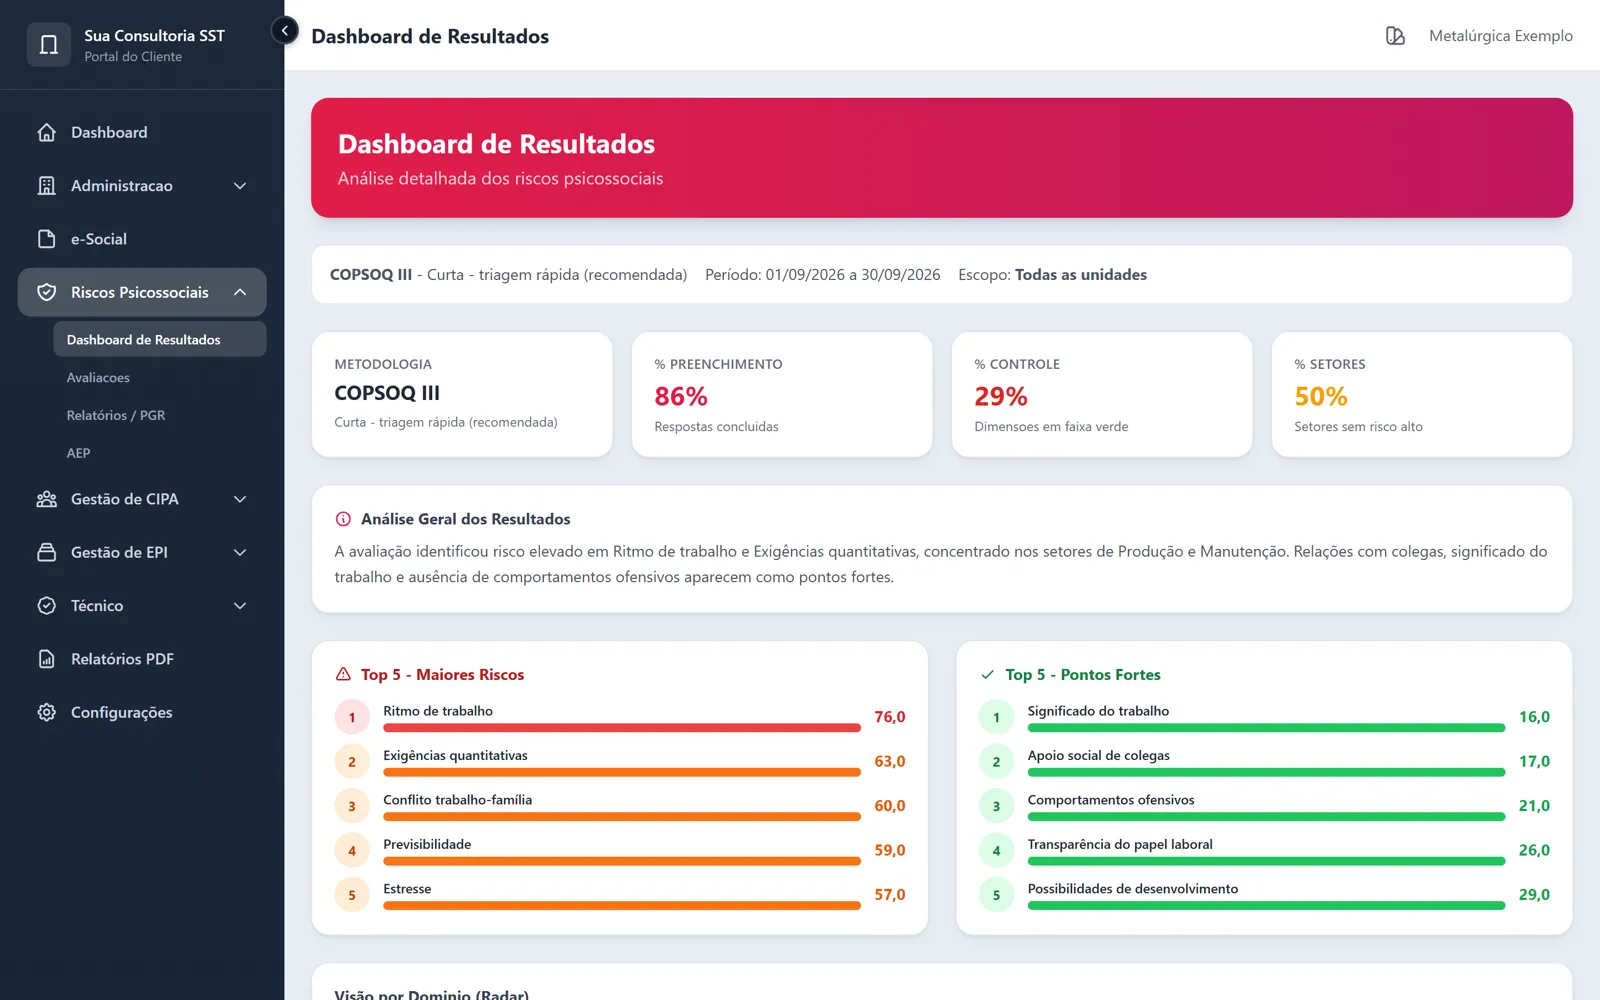Expand the Técnico chevron
Viewport: 1600px width, 1000px height.
[240, 606]
